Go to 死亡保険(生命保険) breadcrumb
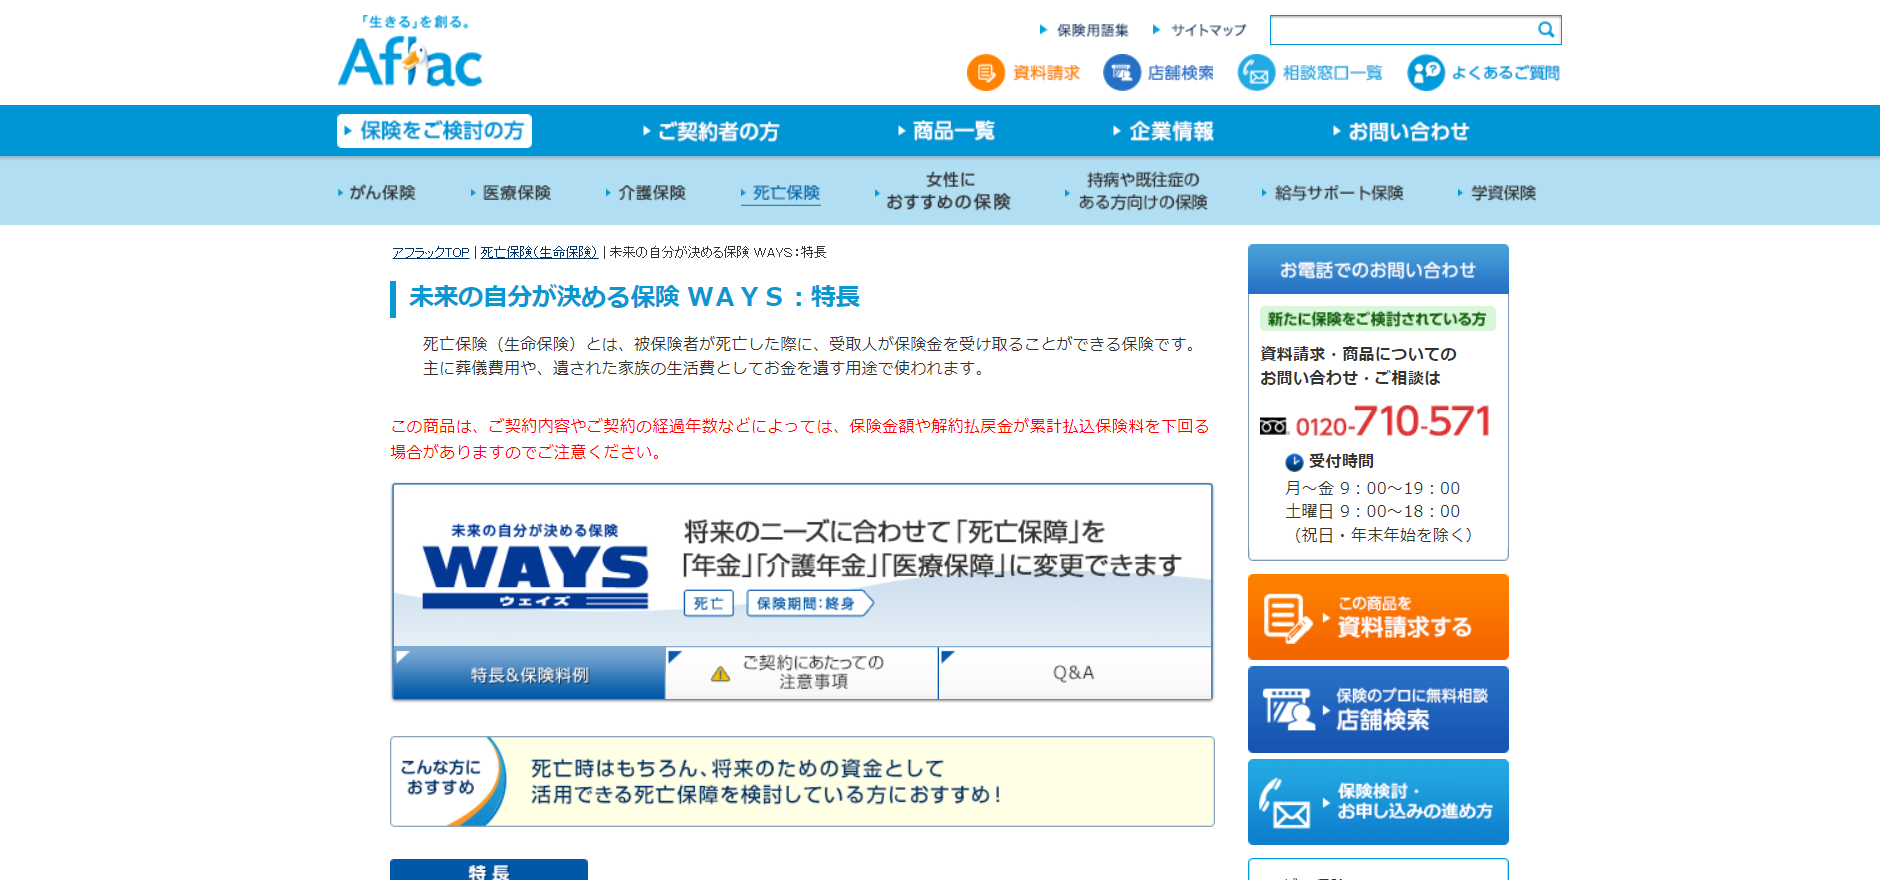Image resolution: width=1880 pixels, height=880 pixels. [539, 252]
